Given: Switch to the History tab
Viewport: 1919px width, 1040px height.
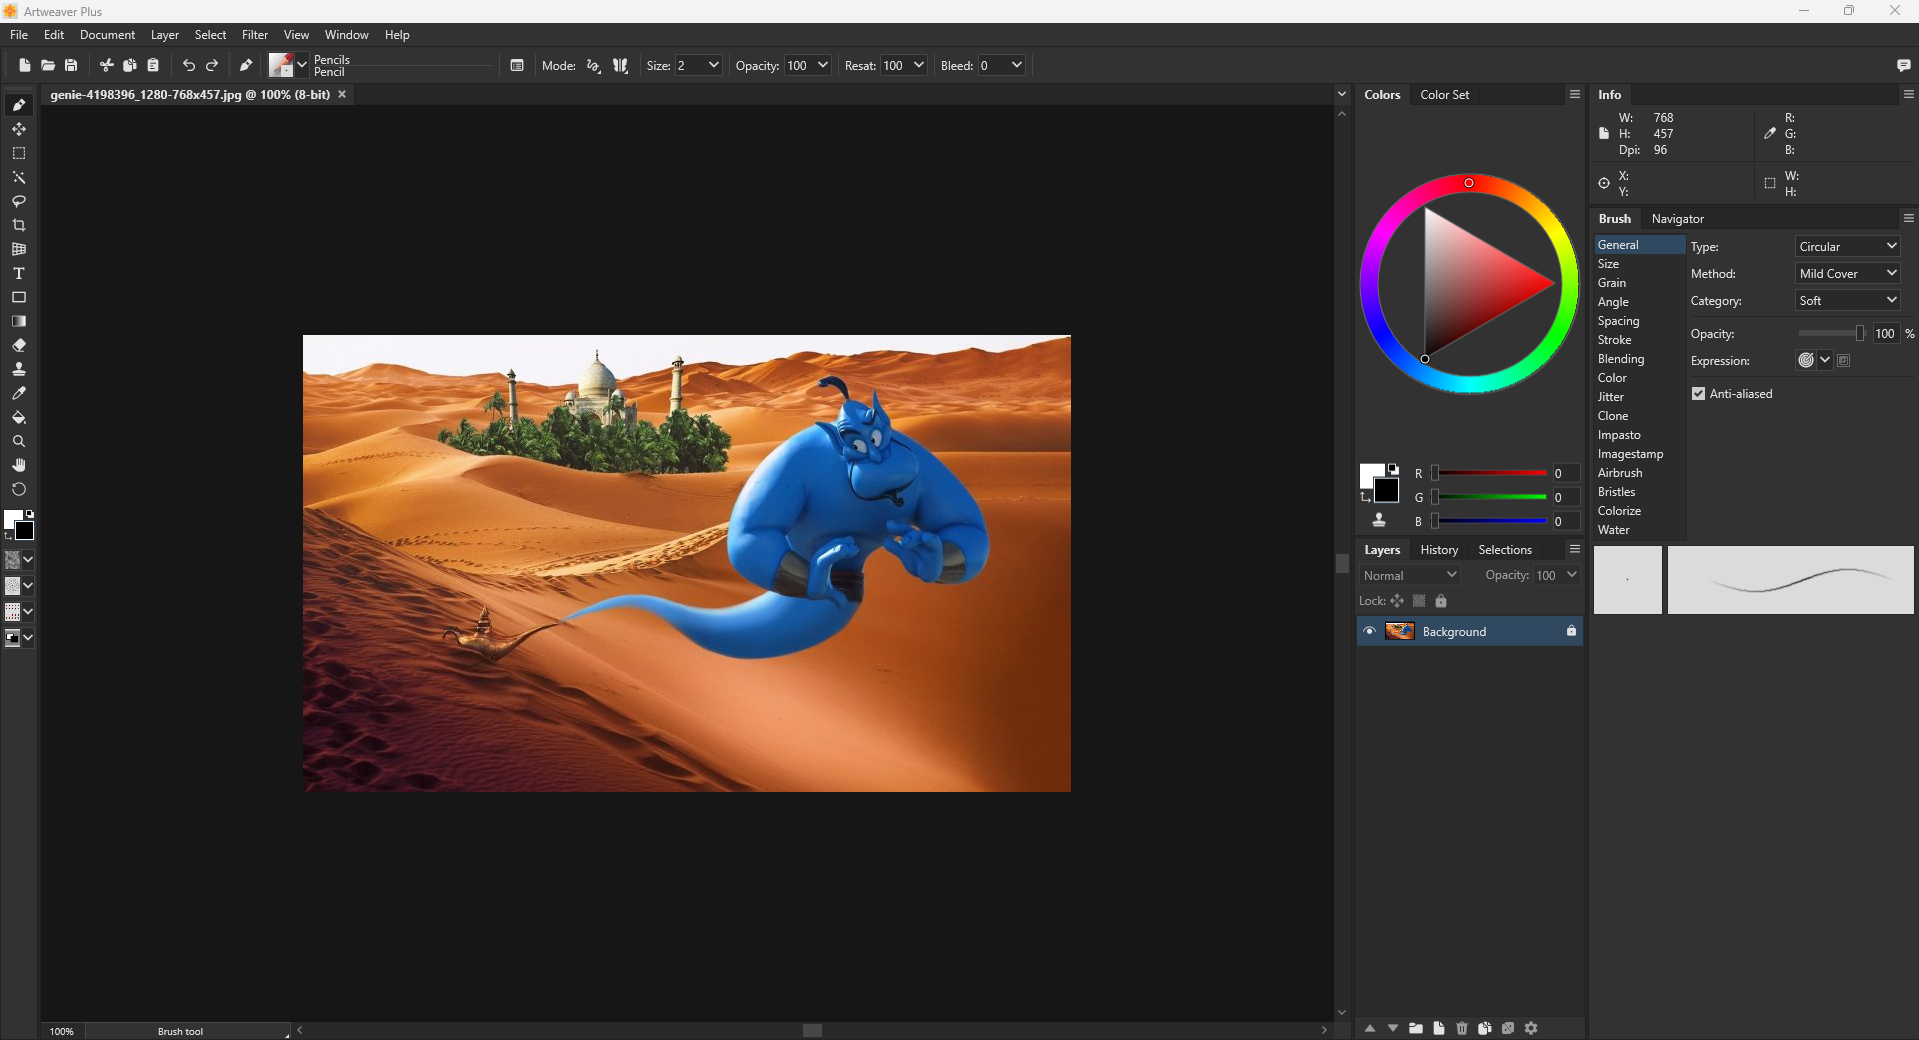Looking at the screenshot, I should click(x=1439, y=550).
